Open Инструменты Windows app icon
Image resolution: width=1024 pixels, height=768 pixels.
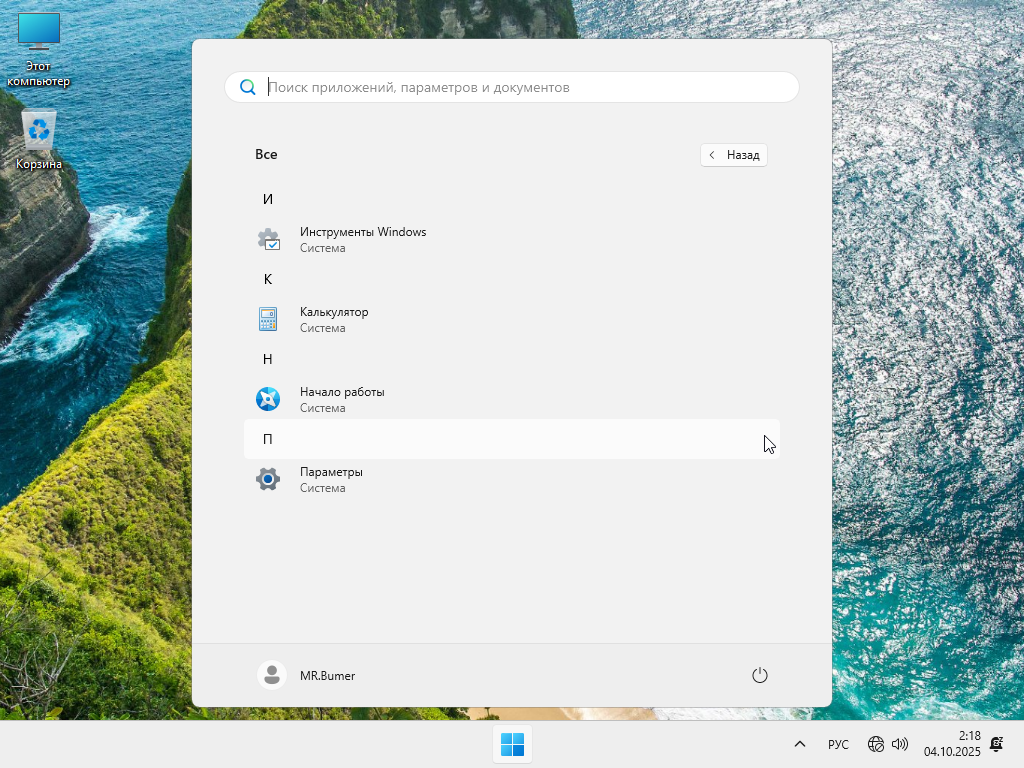tap(268, 240)
